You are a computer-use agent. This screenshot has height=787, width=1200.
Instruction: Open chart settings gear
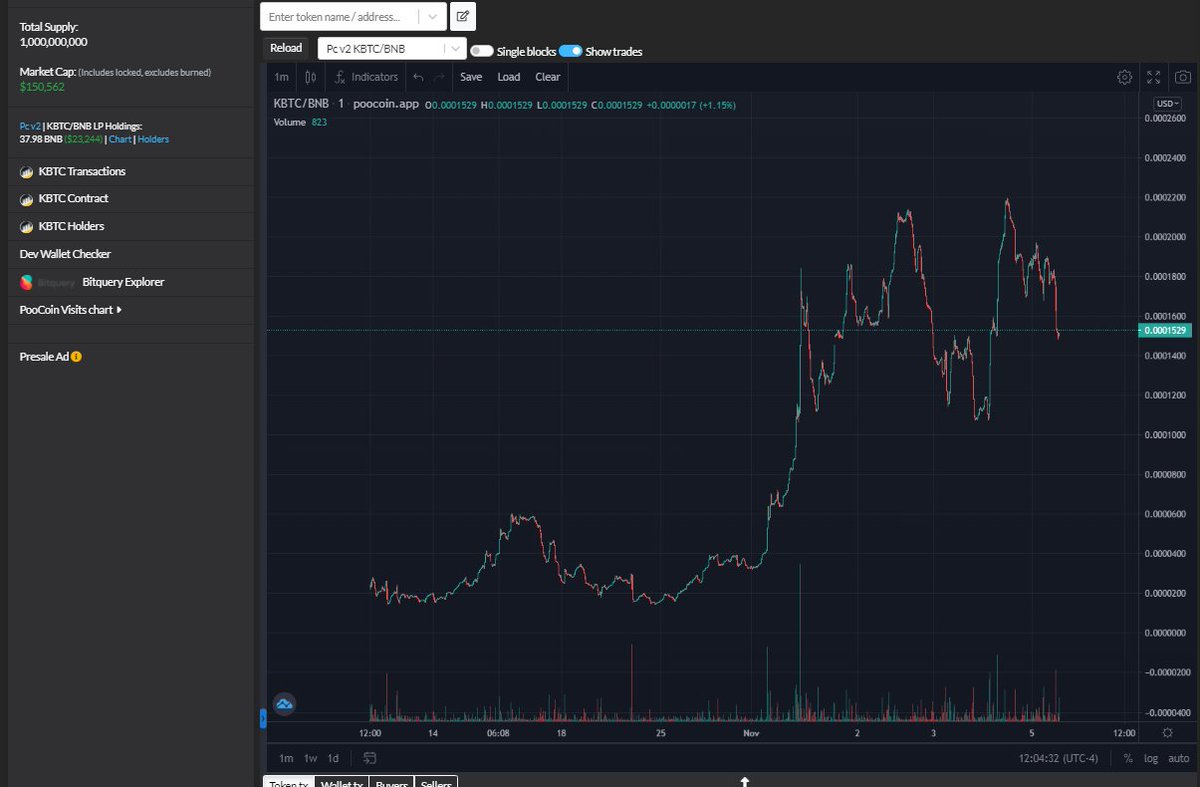coord(1124,77)
